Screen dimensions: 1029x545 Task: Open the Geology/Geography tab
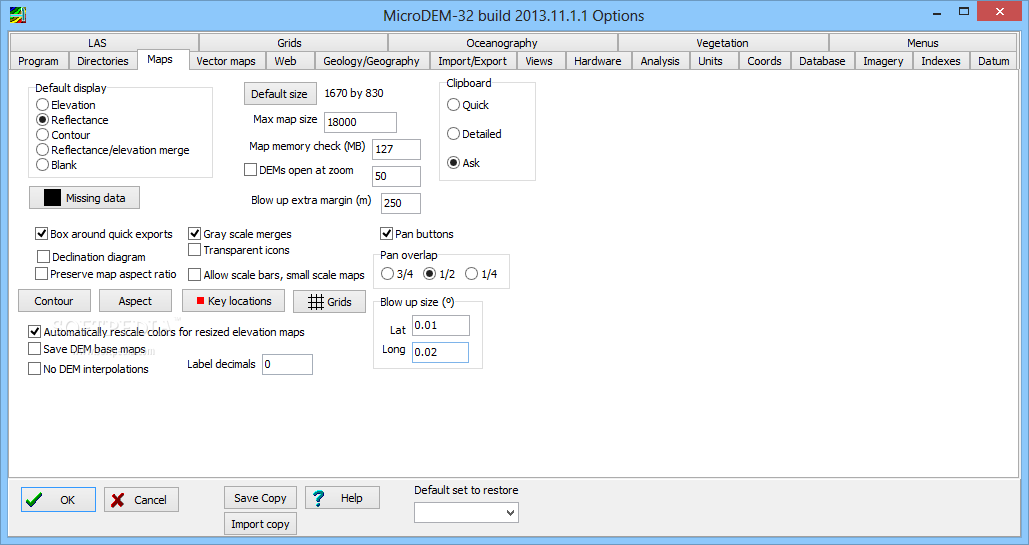pyautogui.click(x=371, y=61)
